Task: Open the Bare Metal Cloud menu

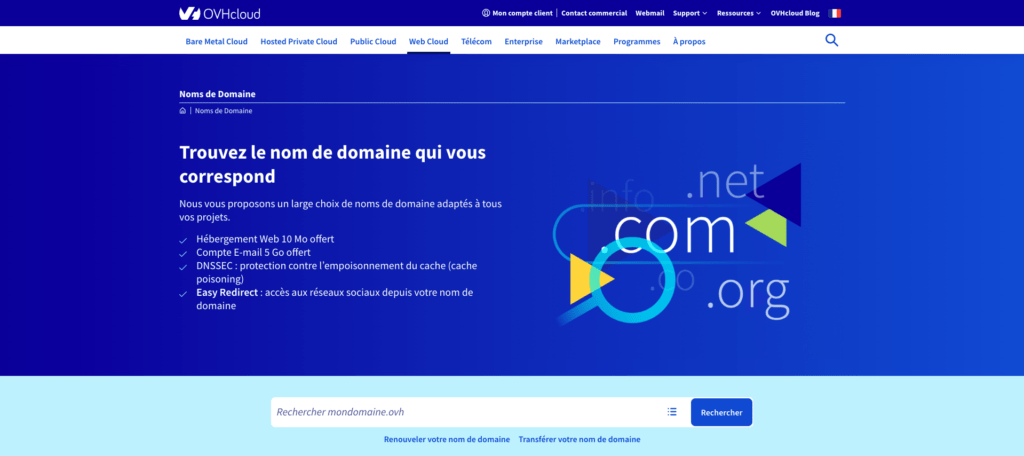Action: pos(216,41)
